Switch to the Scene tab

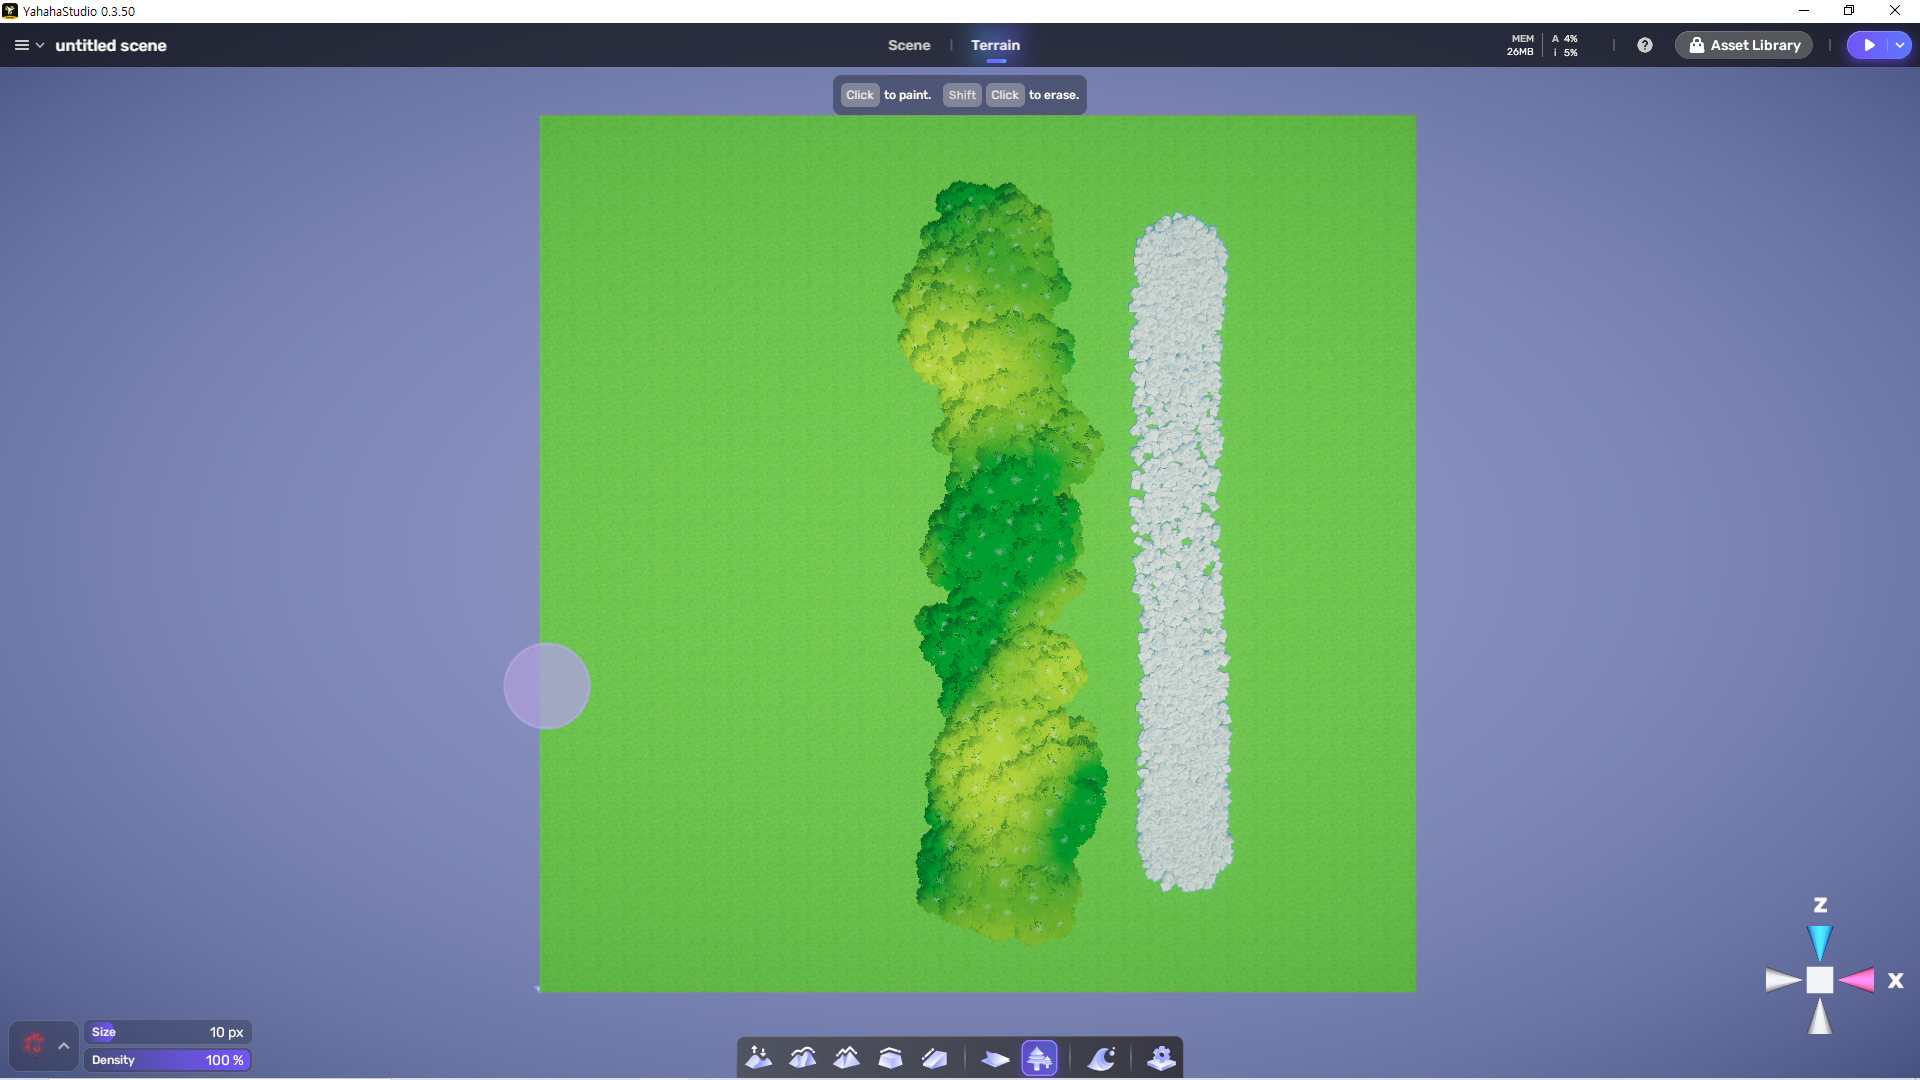tap(908, 45)
